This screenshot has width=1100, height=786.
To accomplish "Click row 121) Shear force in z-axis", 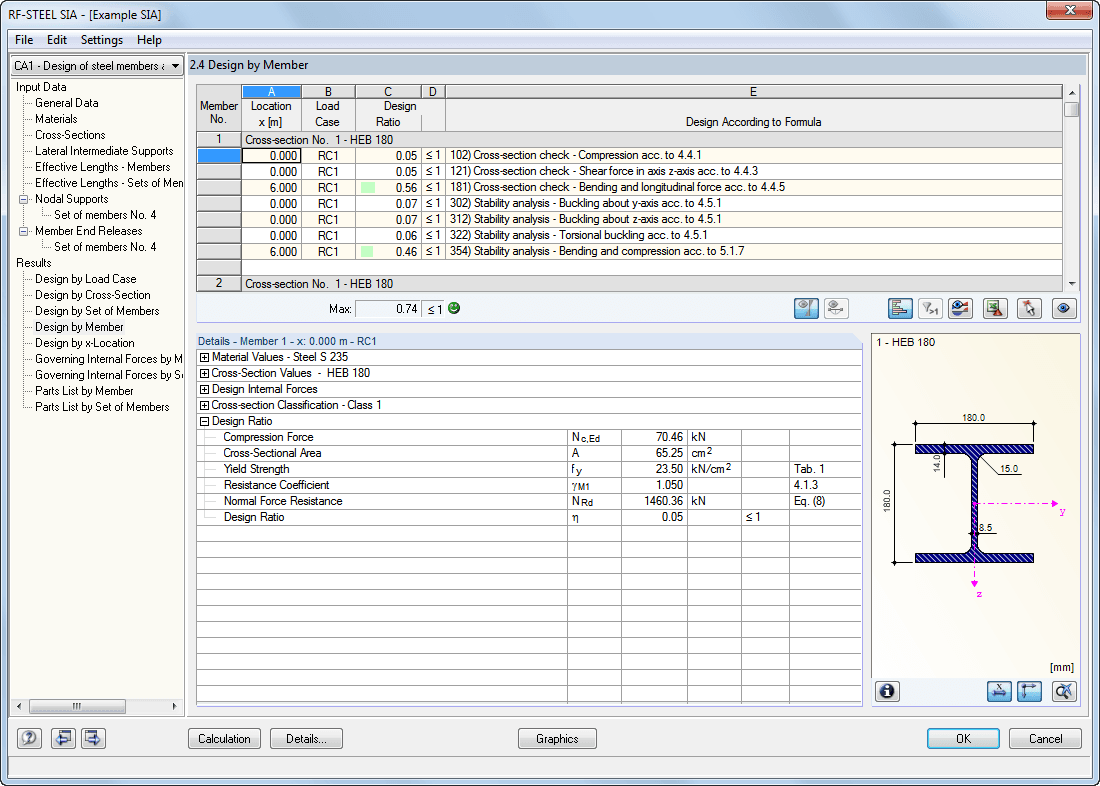I will tap(629, 171).
